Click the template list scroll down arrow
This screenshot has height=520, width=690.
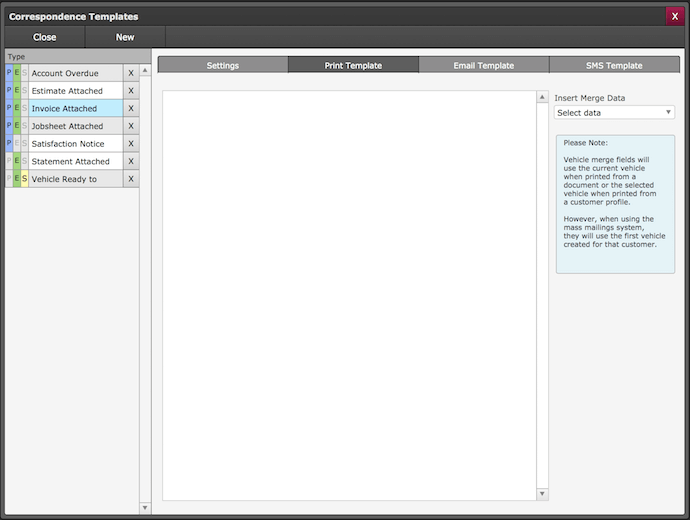pyautogui.click(x=145, y=507)
